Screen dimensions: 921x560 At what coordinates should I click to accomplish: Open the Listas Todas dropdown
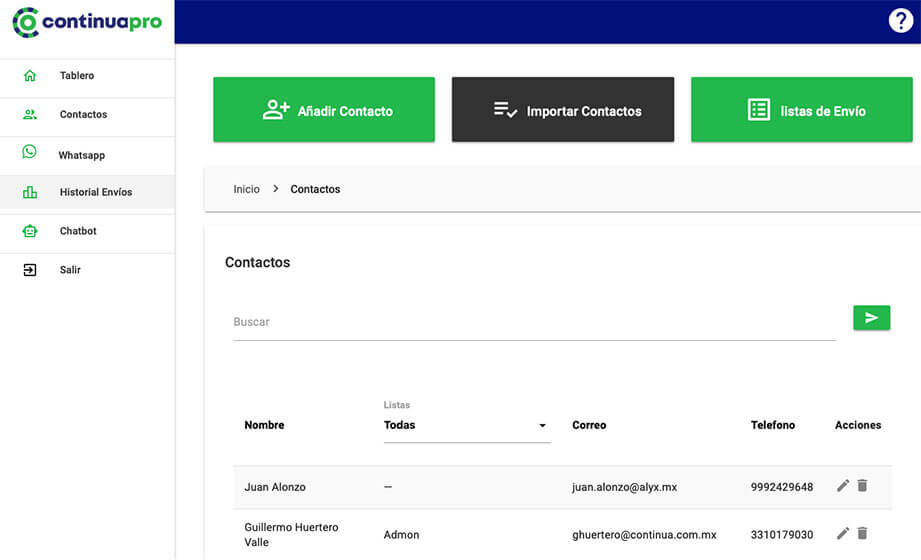tap(467, 425)
